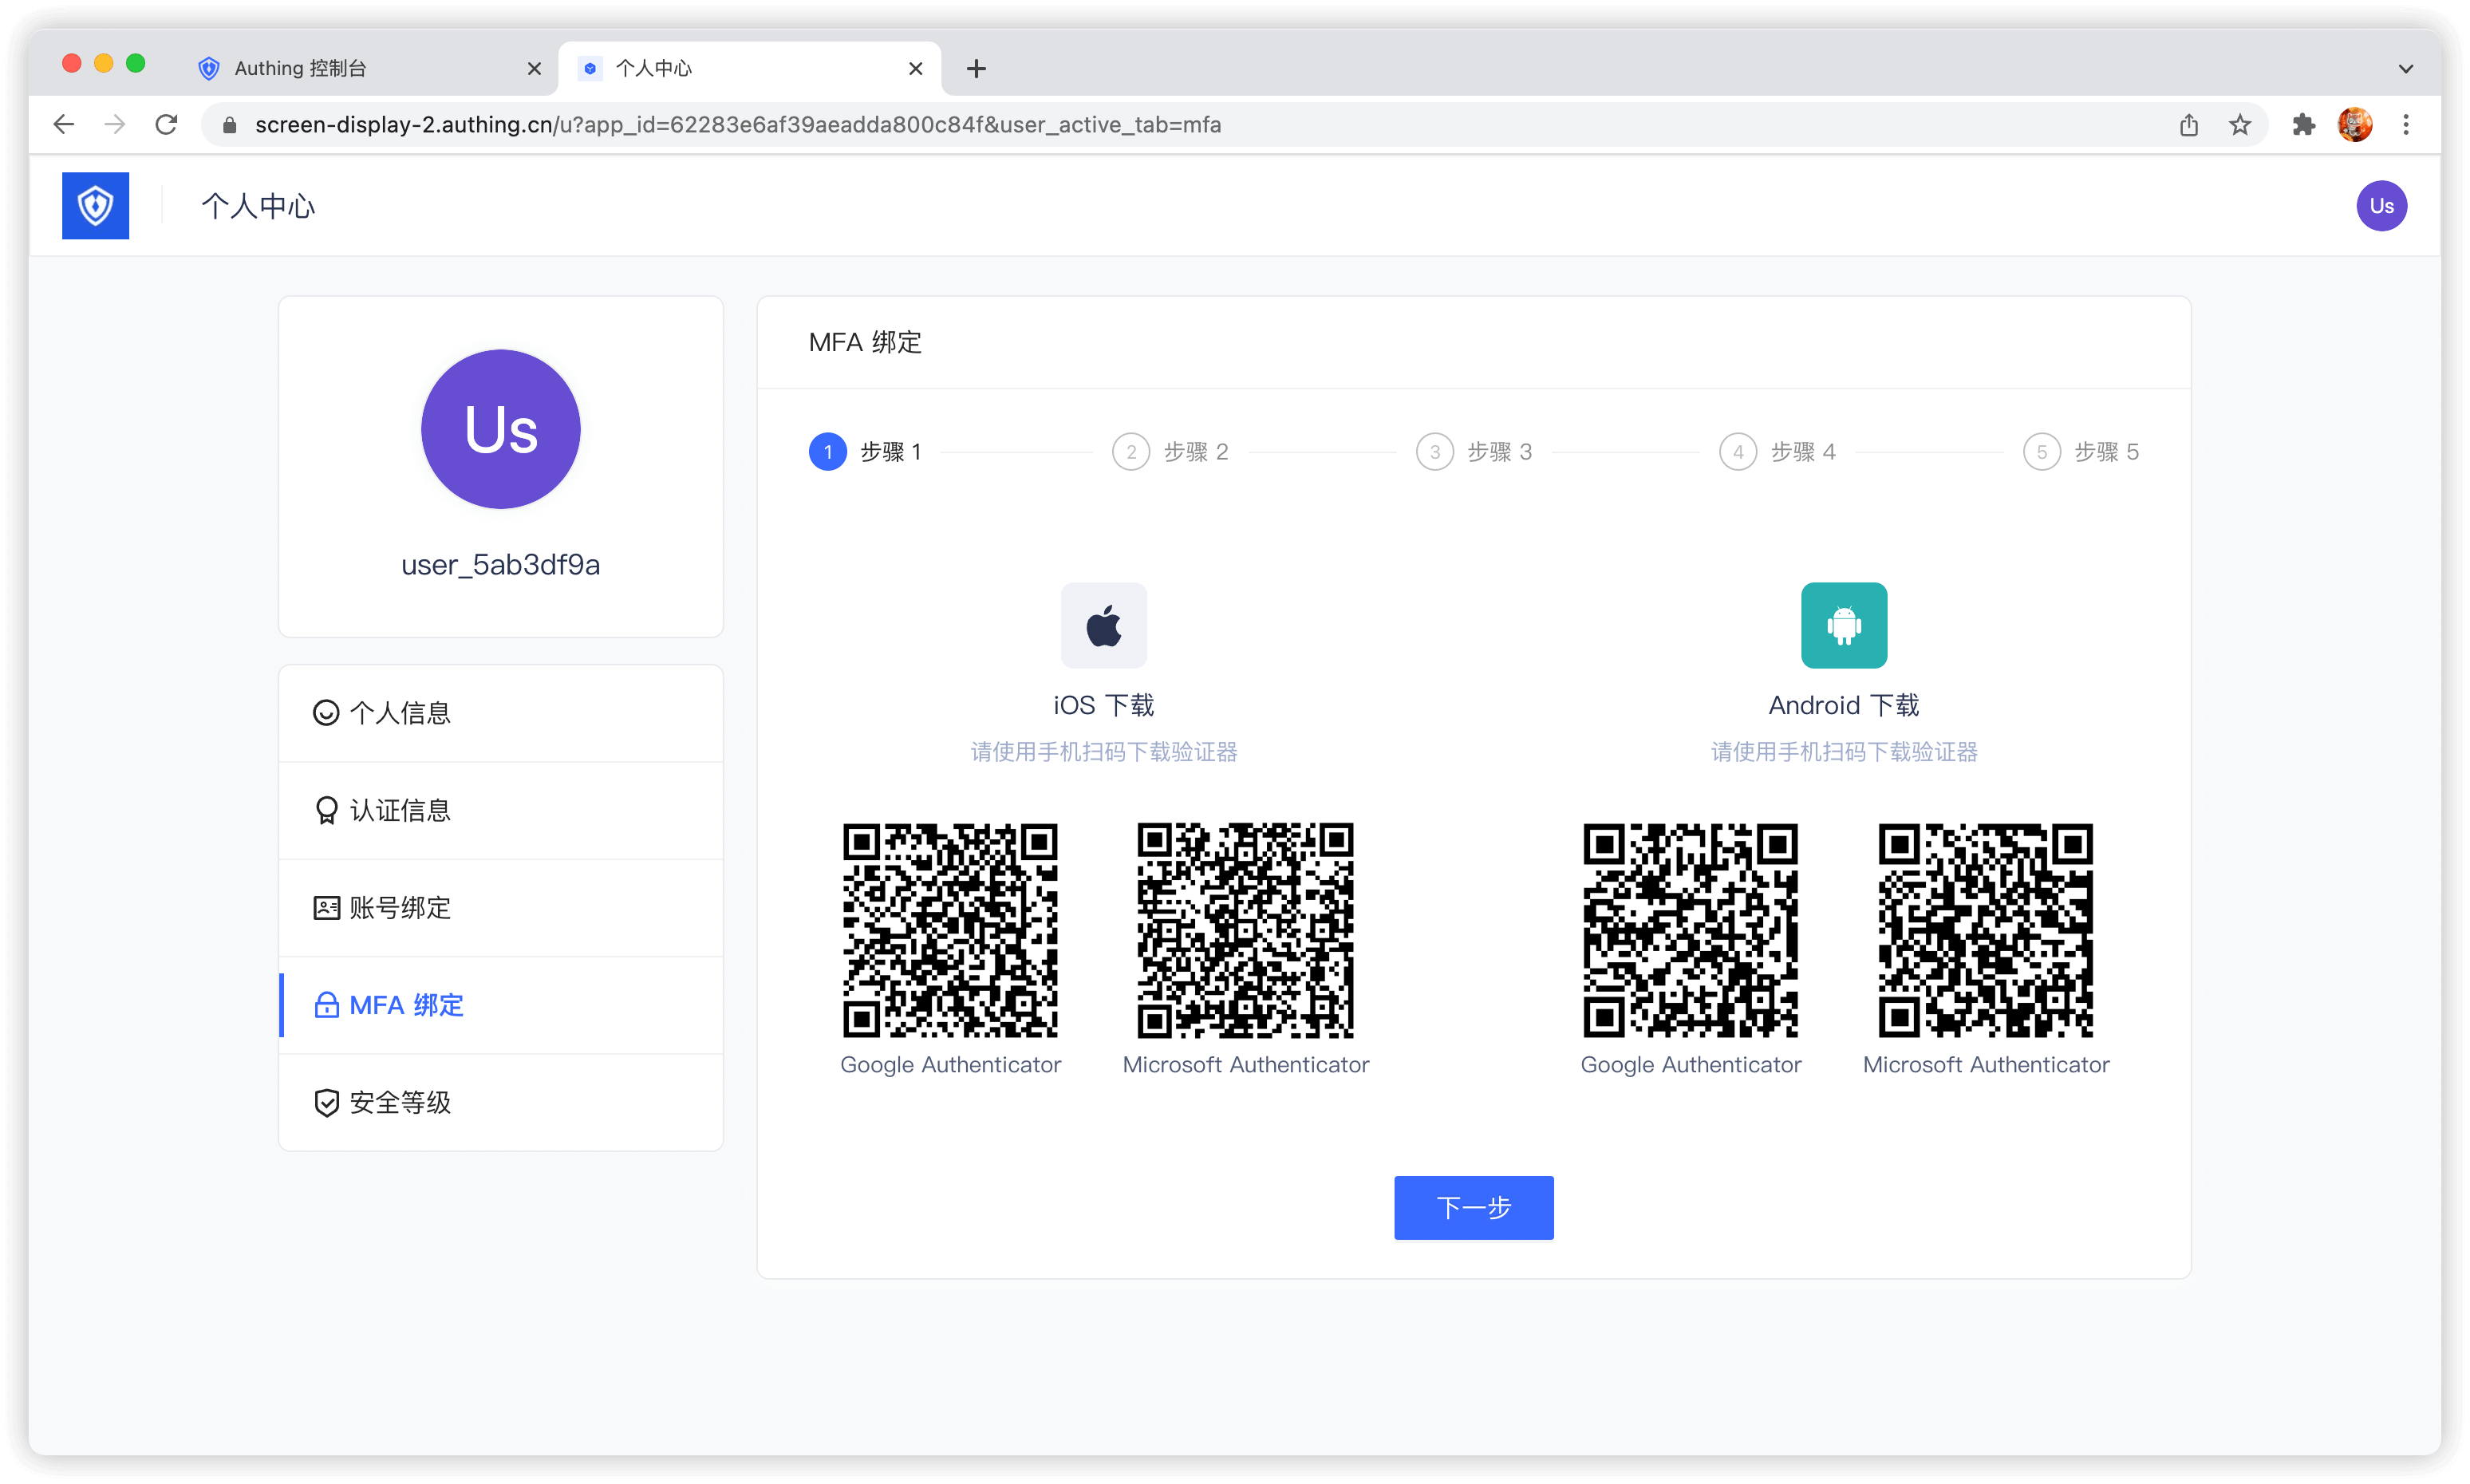Open Chrome's three-dot menu
Screen dimensions: 2470x1484
(x=2406, y=125)
